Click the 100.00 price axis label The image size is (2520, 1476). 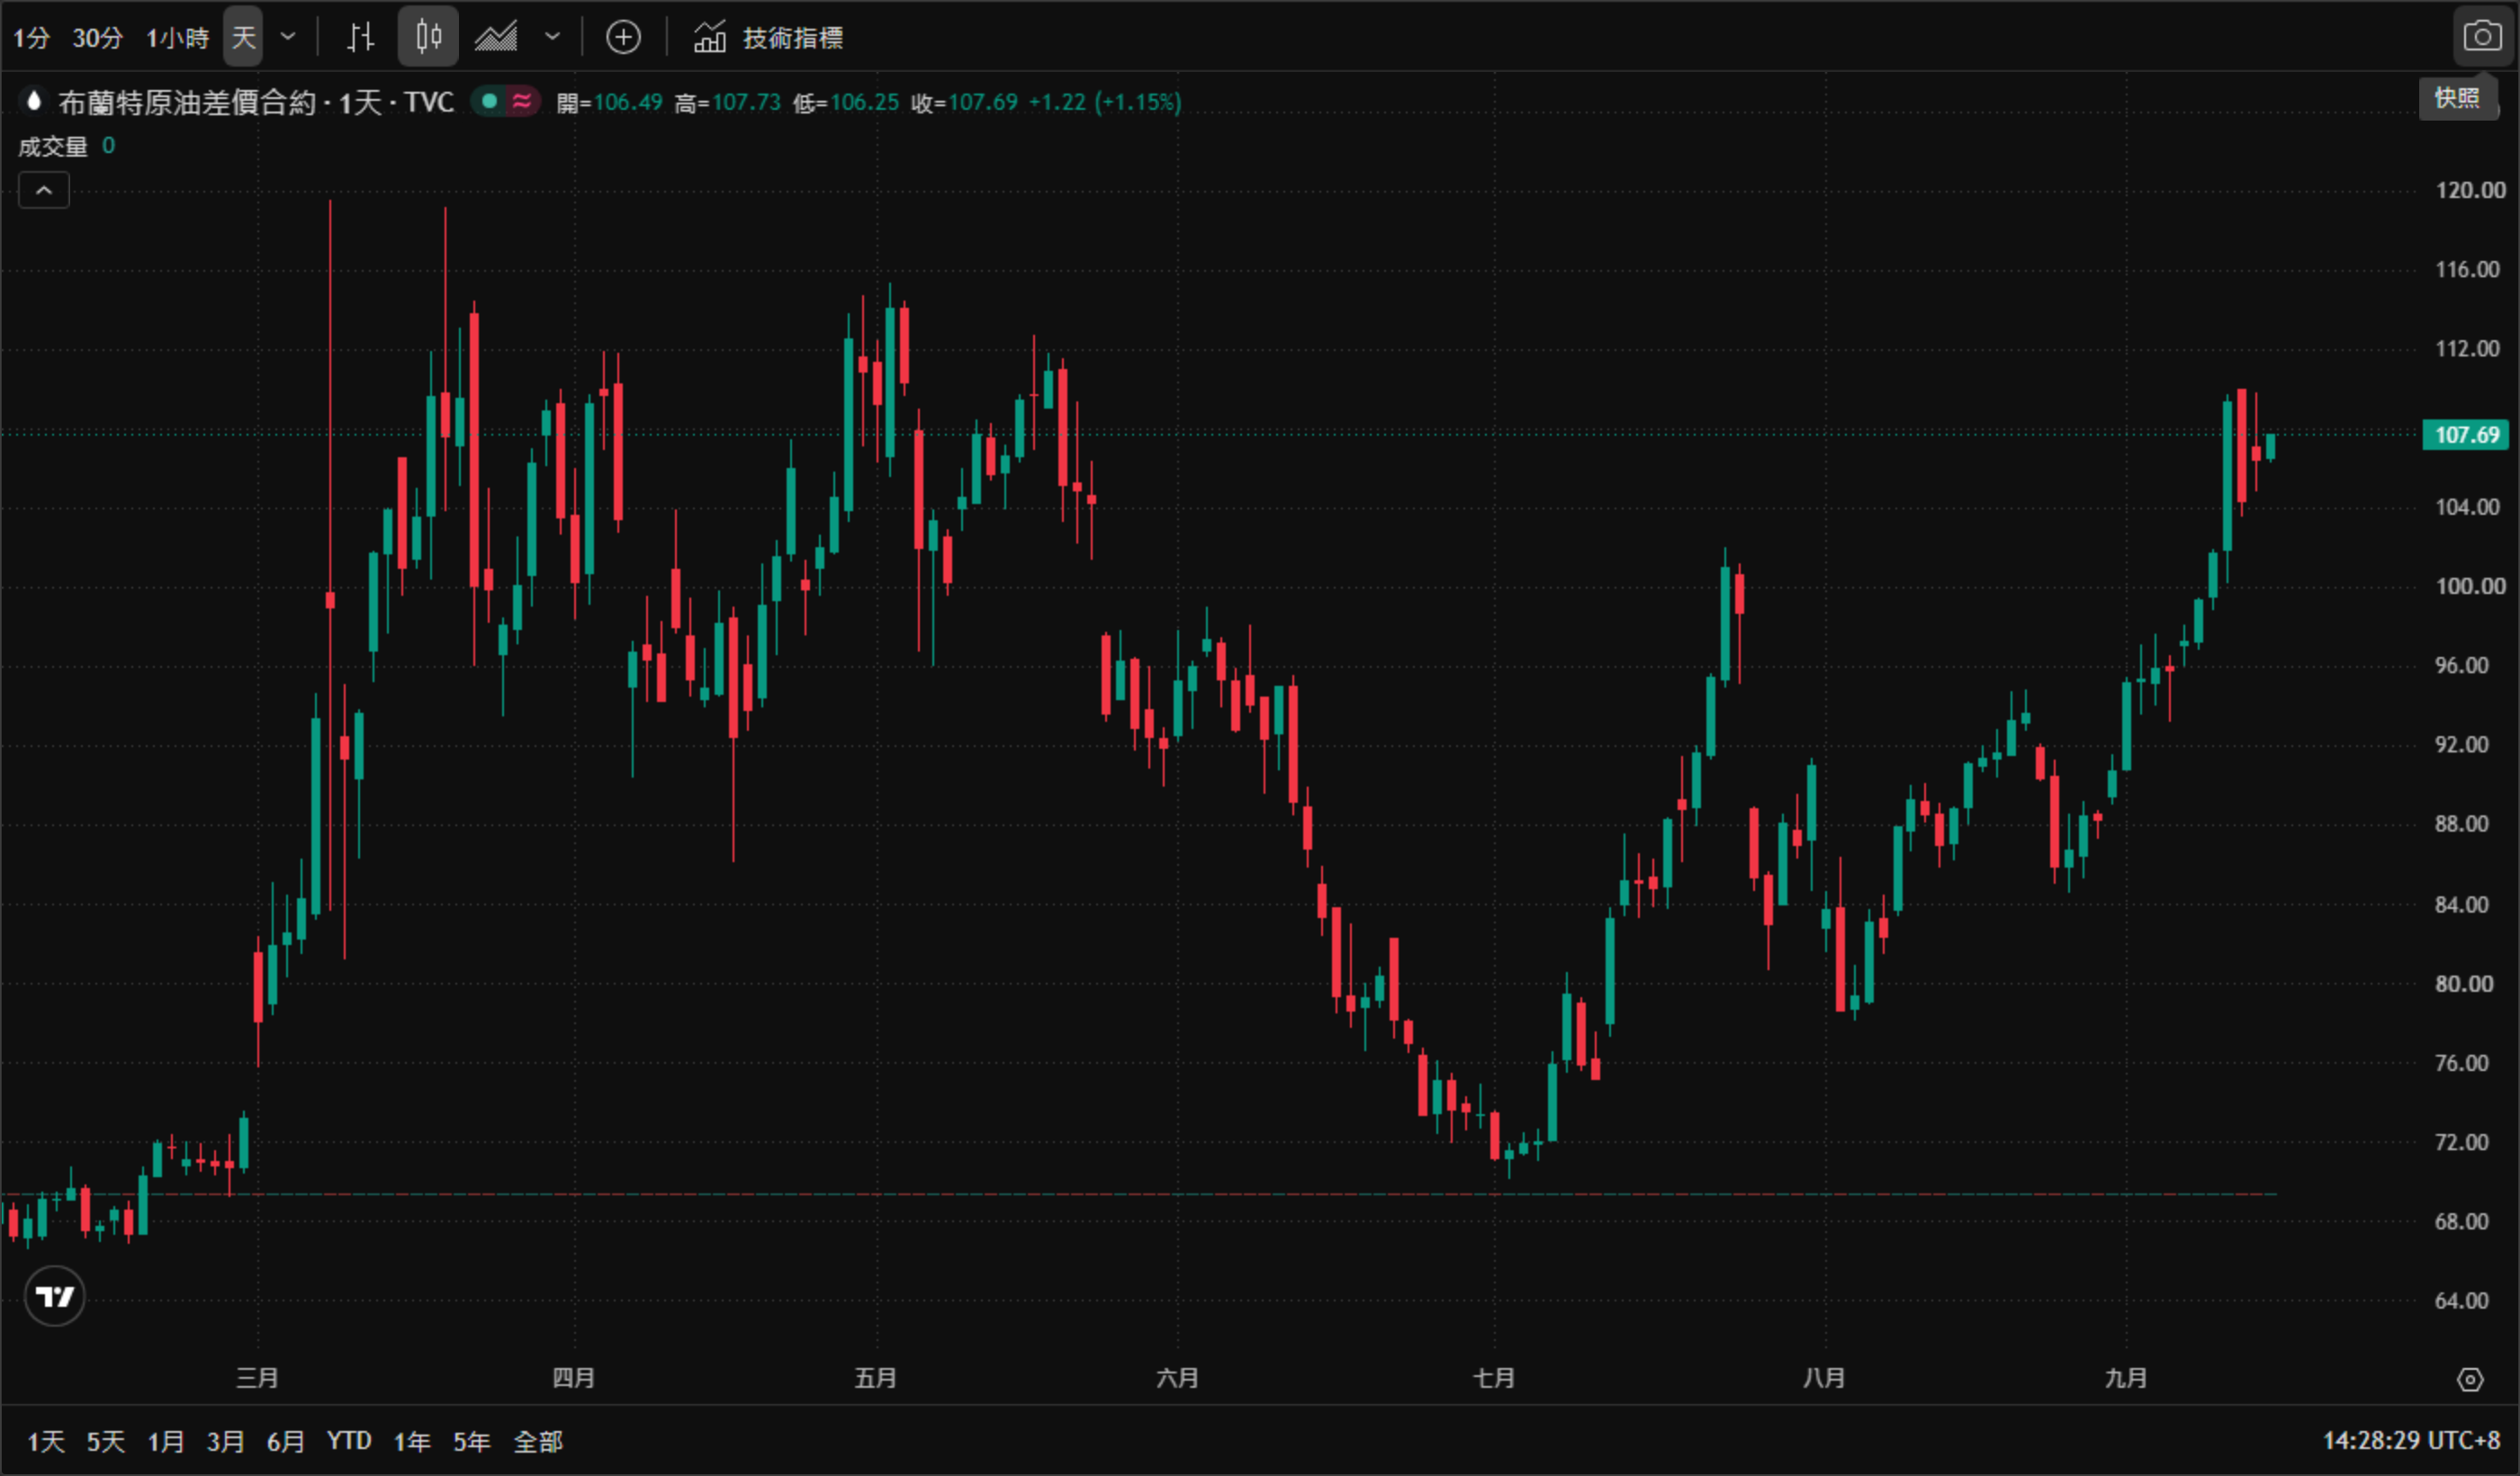[x=2470, y=586]
